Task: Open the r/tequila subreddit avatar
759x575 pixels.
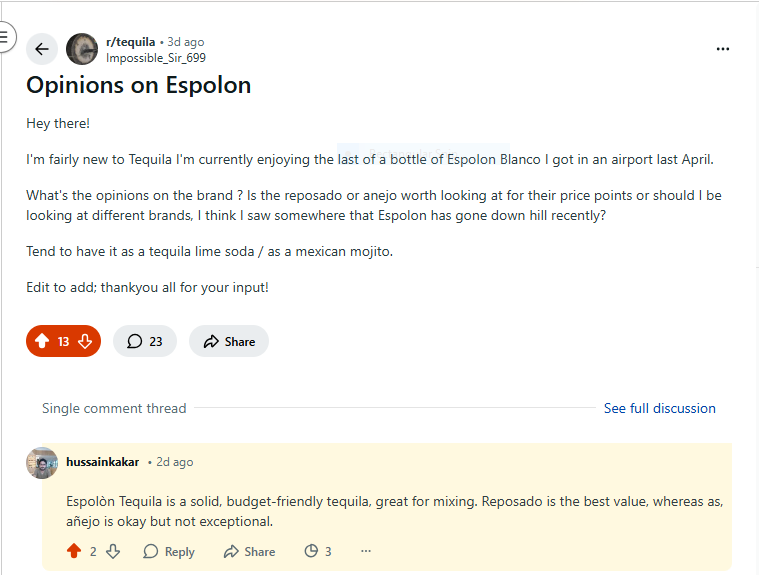Action: pyautogui.click(x=82, y=49)
